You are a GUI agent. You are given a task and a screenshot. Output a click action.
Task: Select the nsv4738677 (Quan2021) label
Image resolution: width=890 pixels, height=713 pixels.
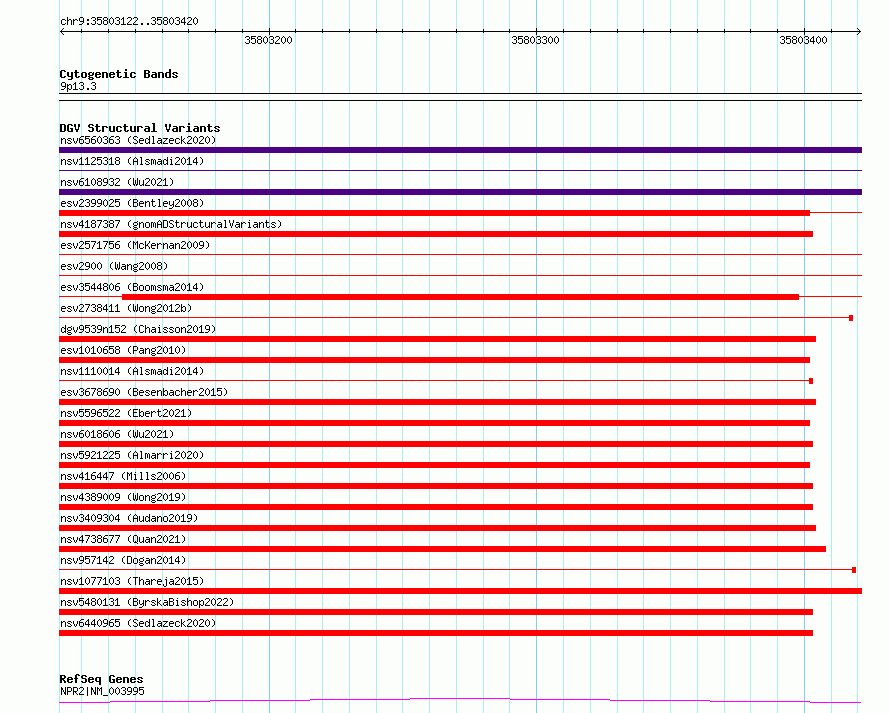pos(123,539)
